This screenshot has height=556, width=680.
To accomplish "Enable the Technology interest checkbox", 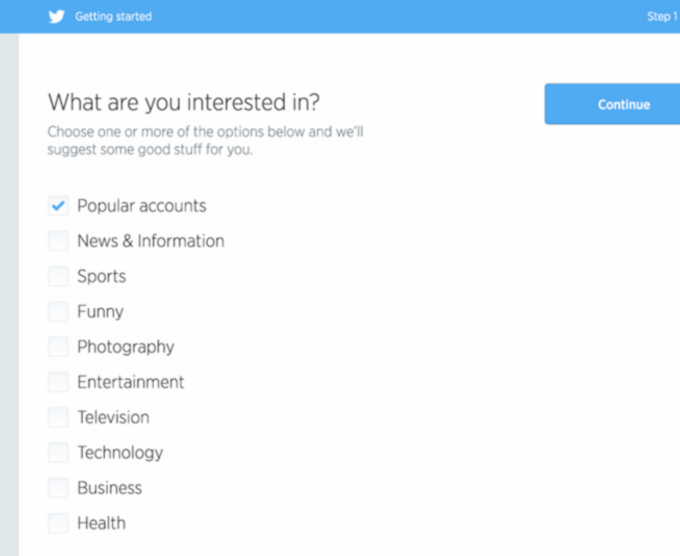I will coord(58,452).
